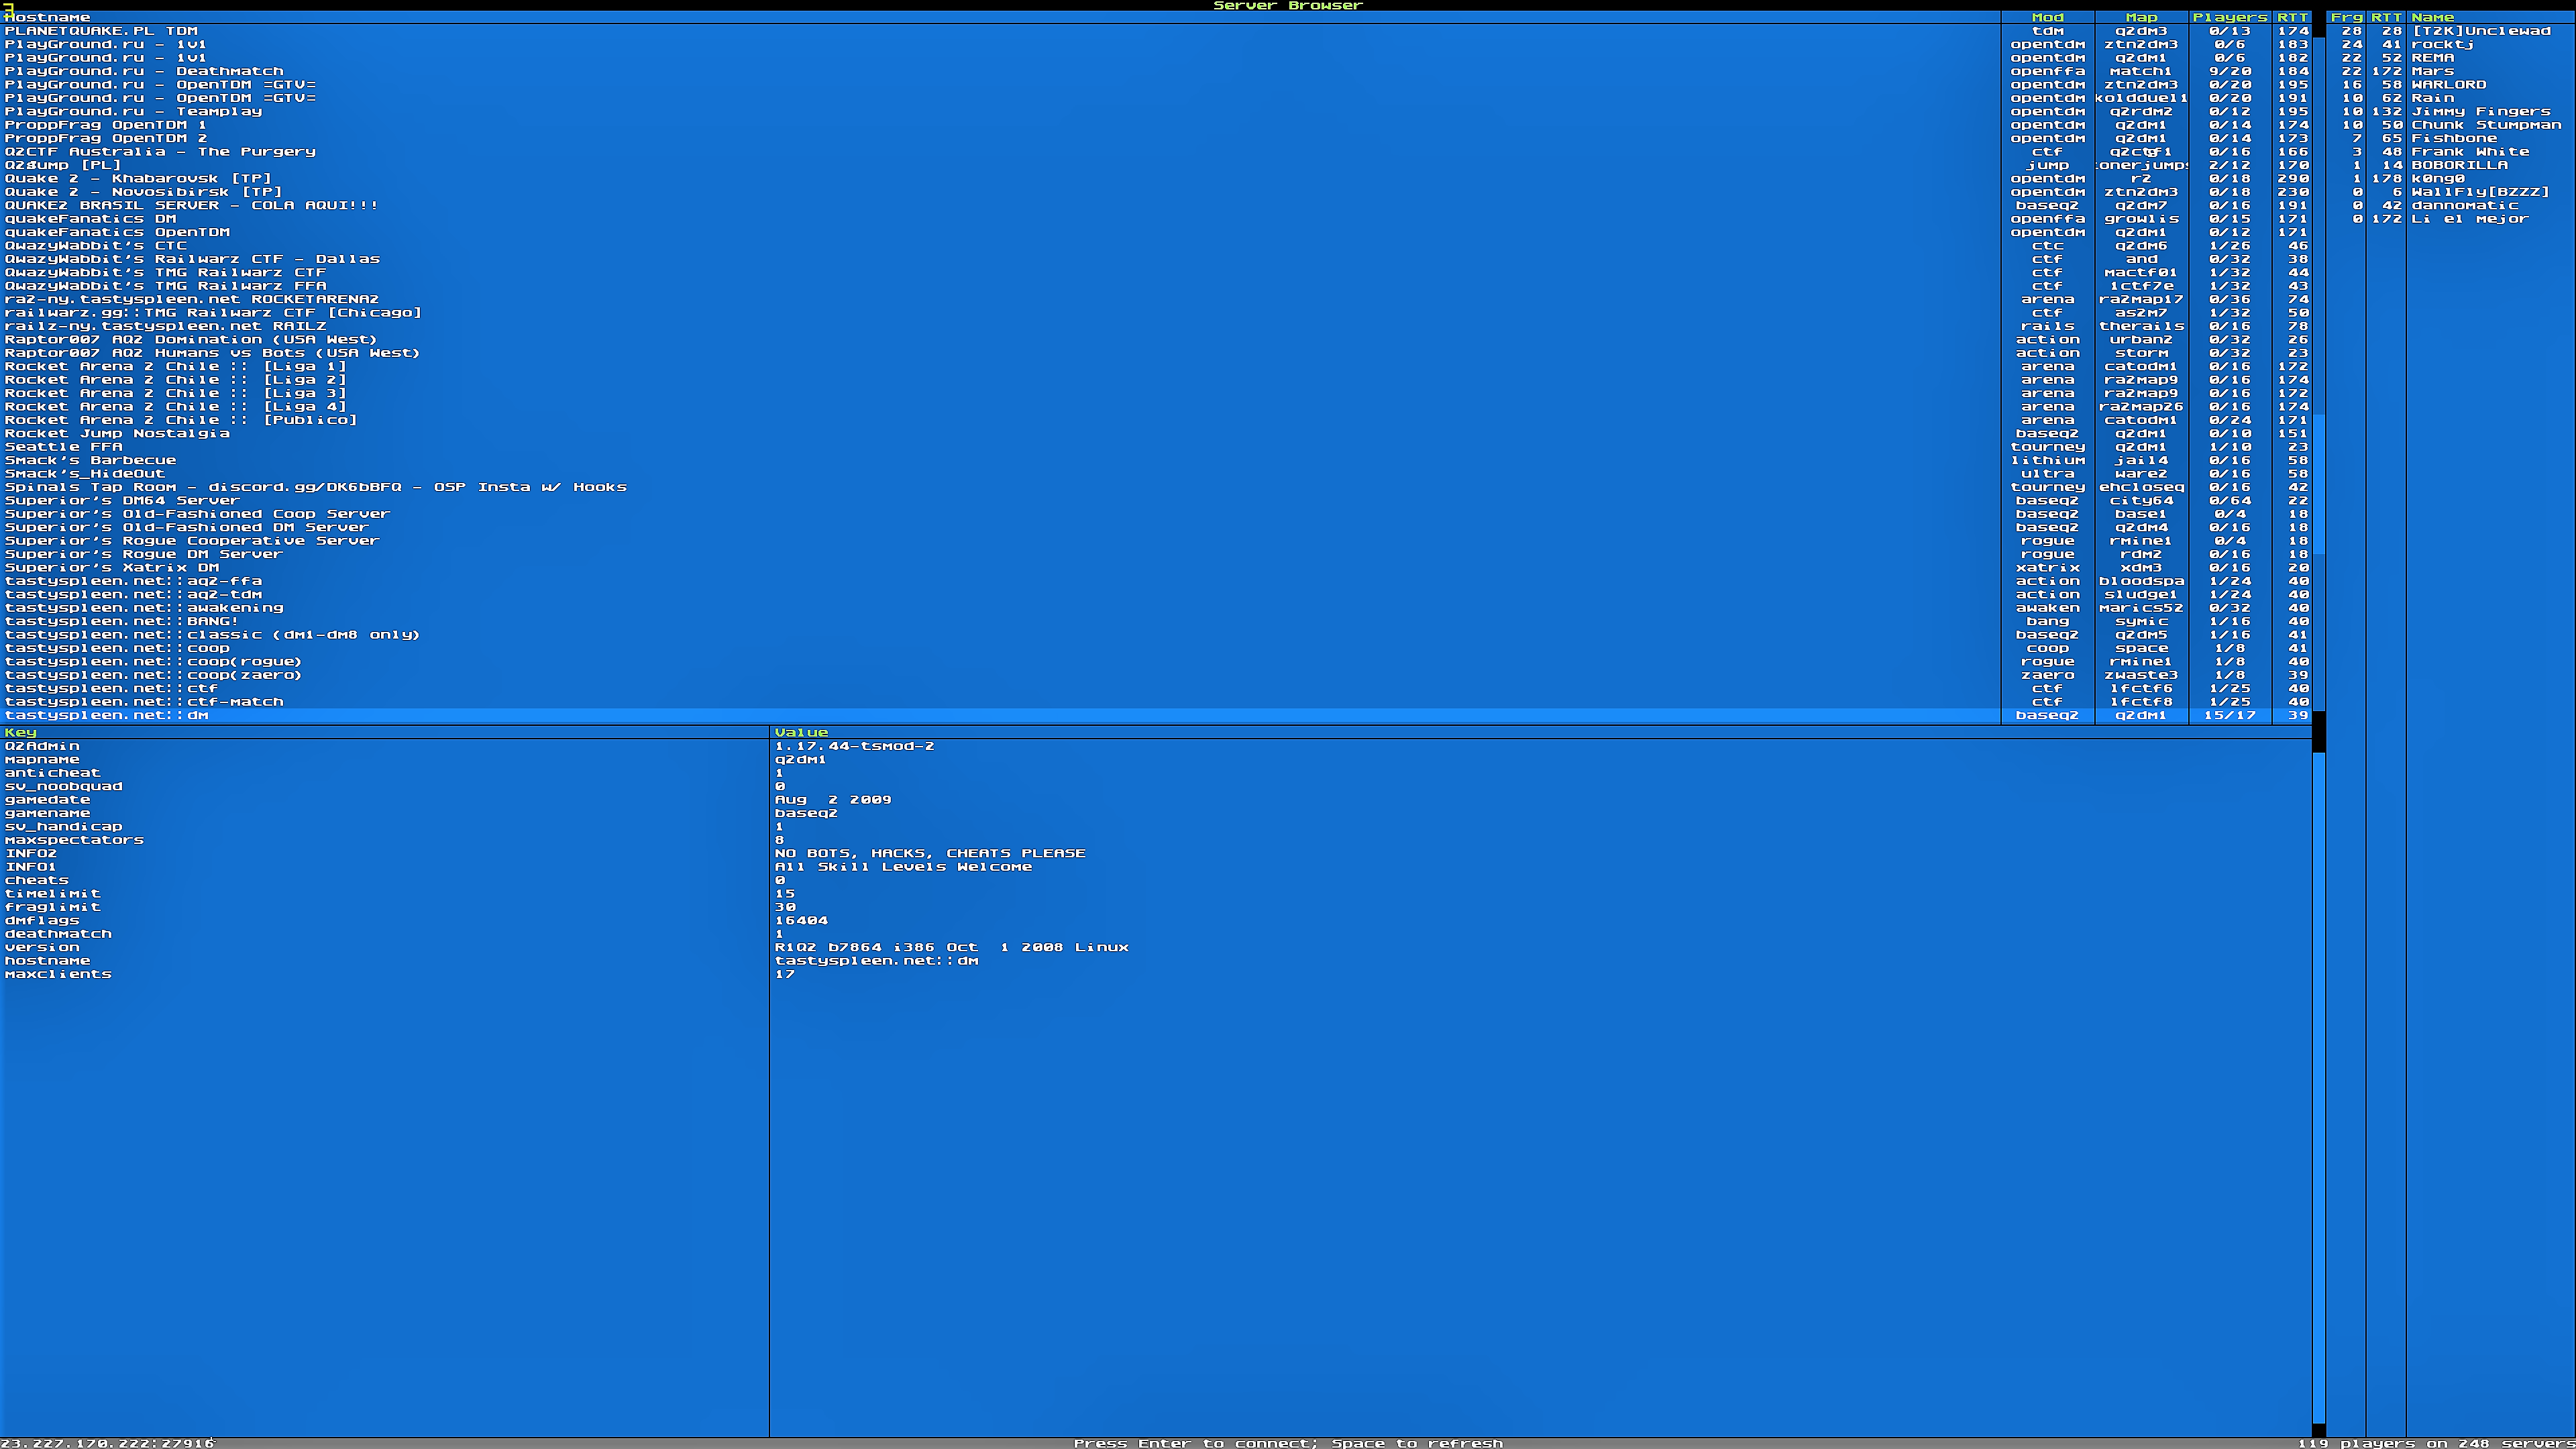Select Quake 2 - Khabarovsk [TP] server
Viewport: 2576px width, 1449px height.
click(x=1156, y=178)
